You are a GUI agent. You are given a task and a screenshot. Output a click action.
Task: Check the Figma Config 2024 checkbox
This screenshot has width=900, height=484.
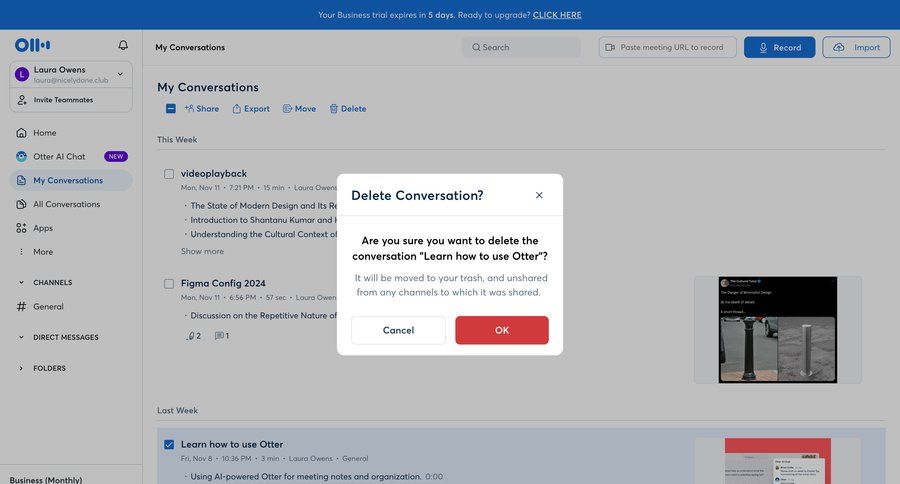(x=169, y=284)
